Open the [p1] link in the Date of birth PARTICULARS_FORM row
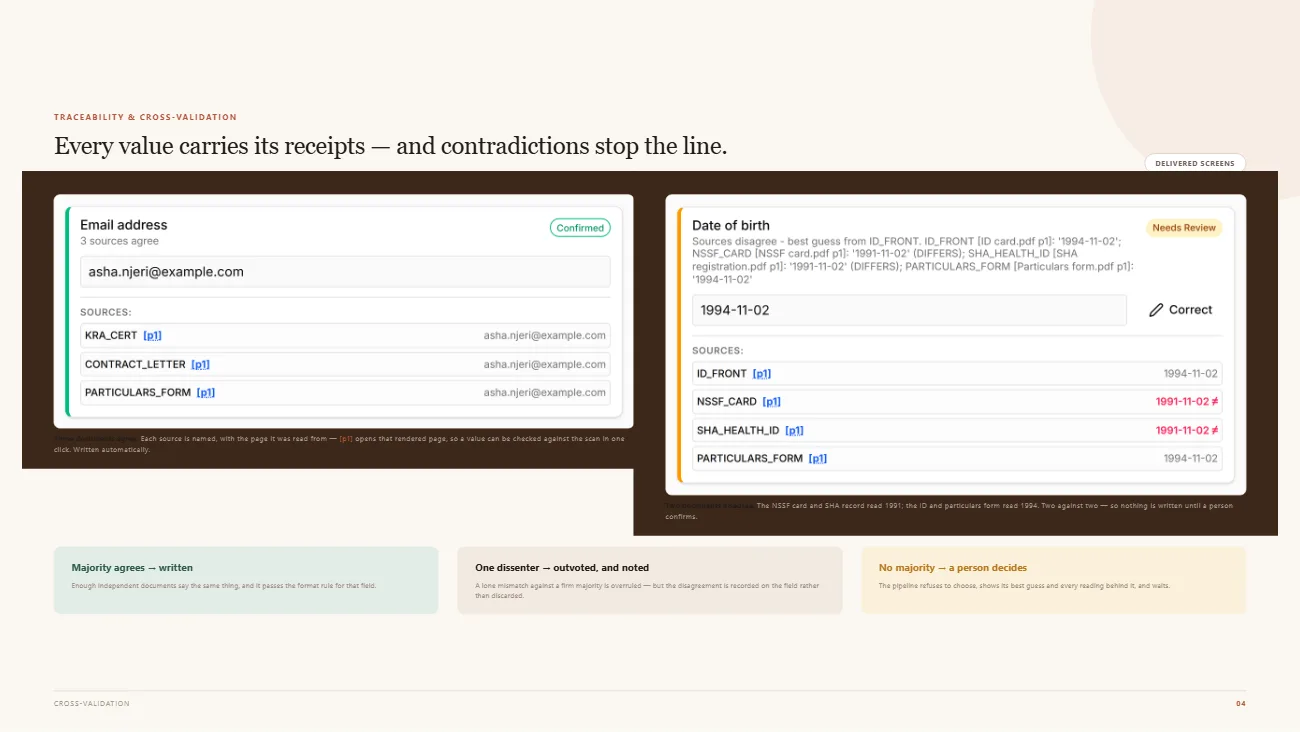The image size is (1300, 732). (818, 458)
